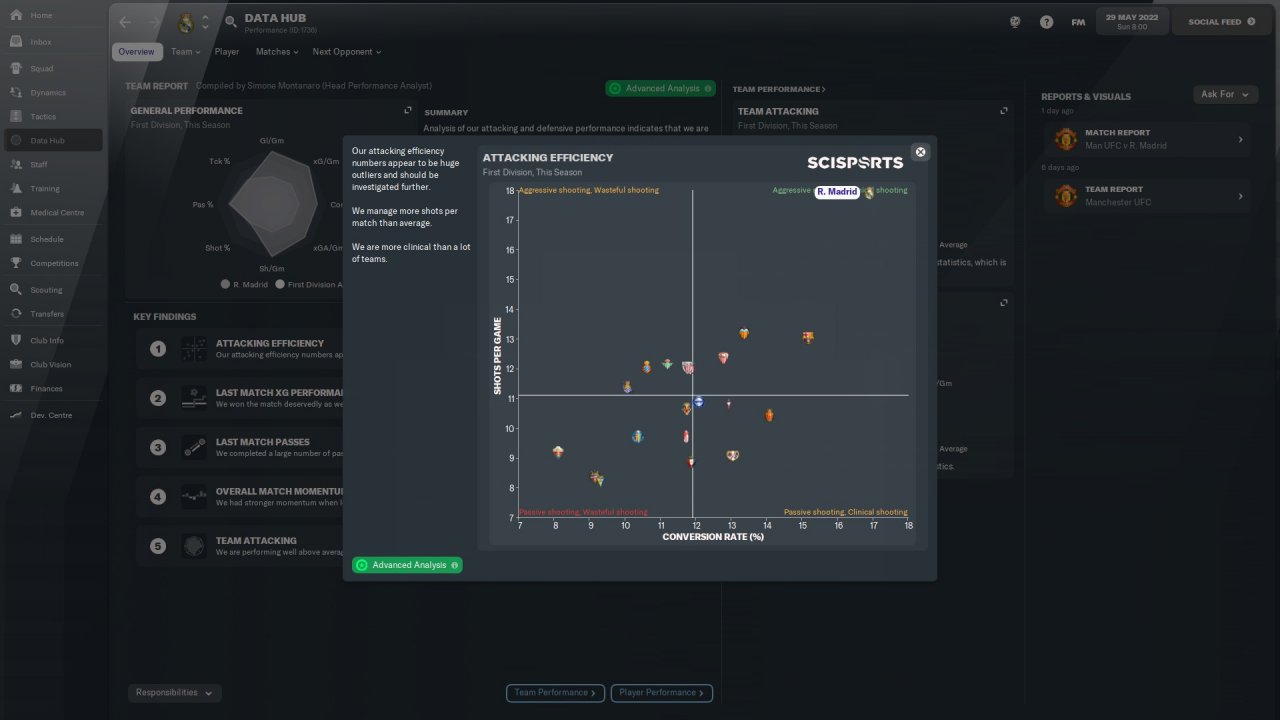Screen dimensions: 1280x720
Task: Click the Team Performance button
Action: [x=556, y=692]
